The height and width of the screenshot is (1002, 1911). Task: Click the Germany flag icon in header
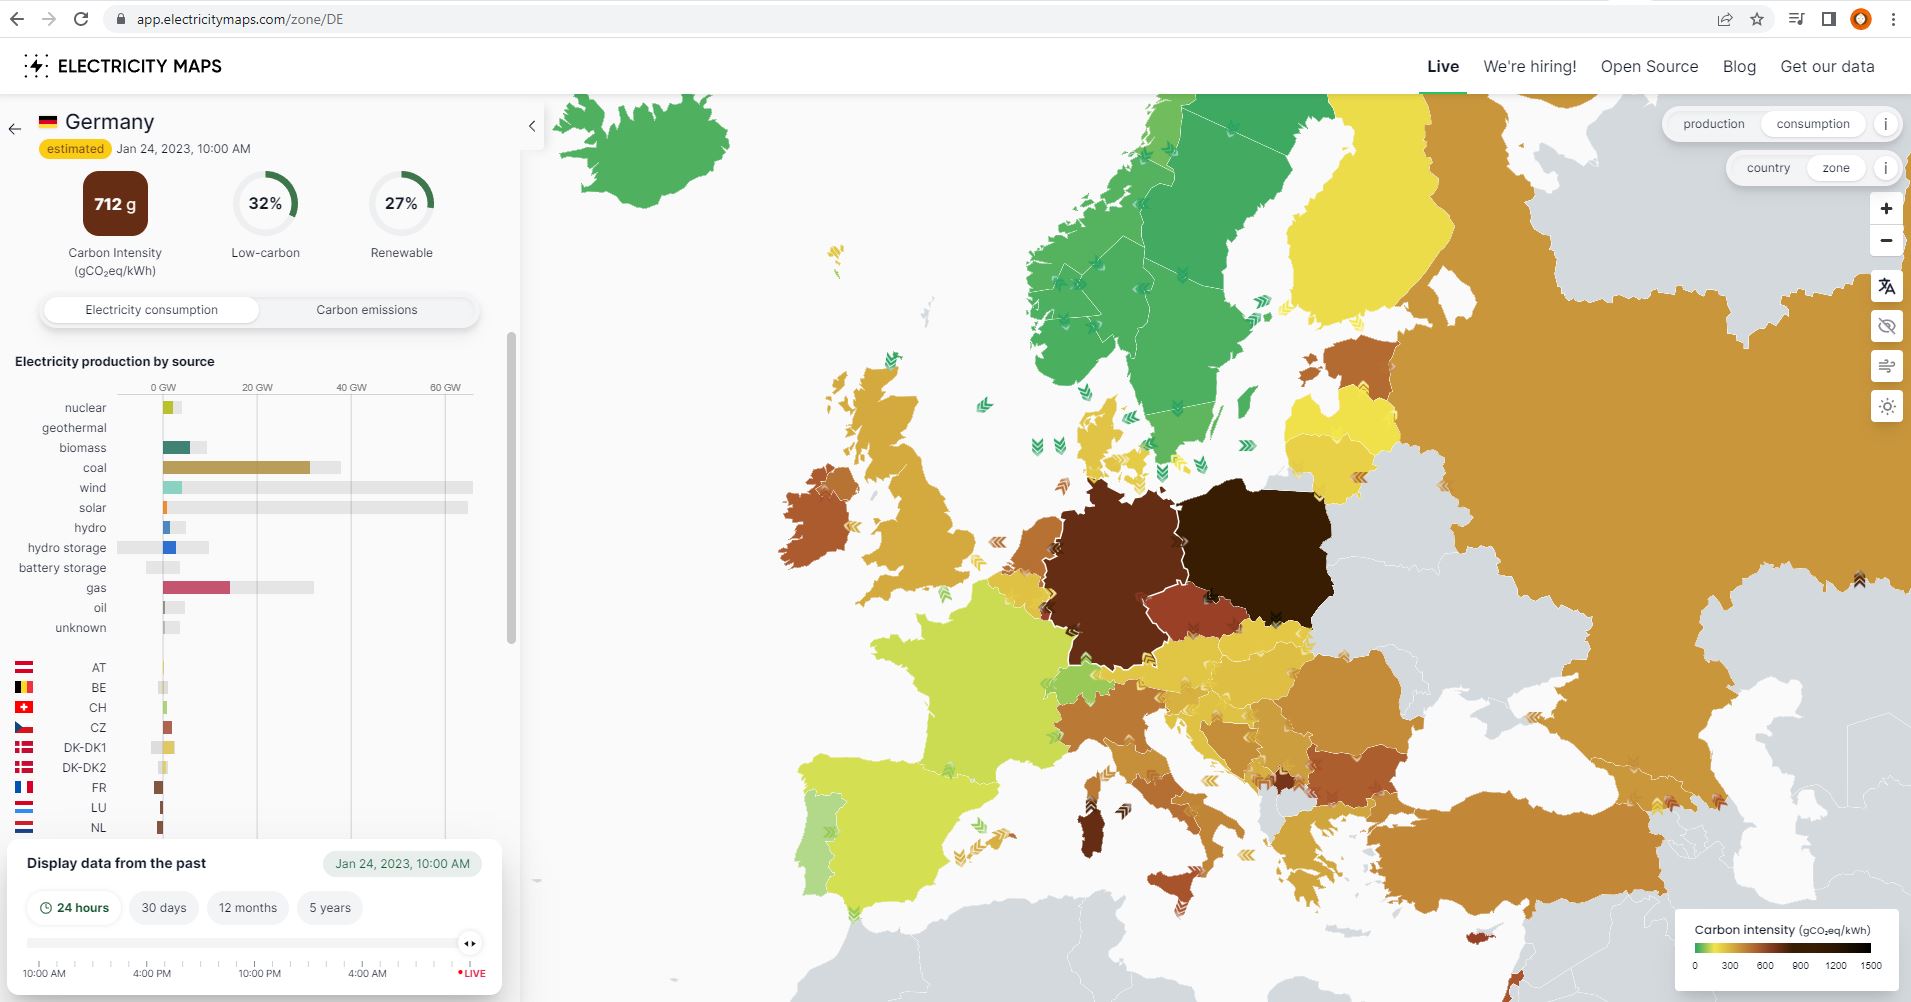tap(47, 122)
